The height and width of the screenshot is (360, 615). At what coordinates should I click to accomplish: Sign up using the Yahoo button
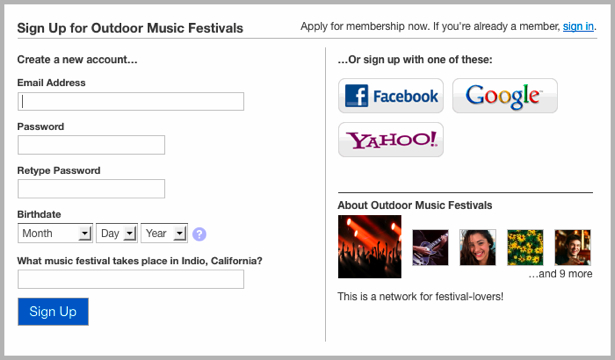coord(391,140)
